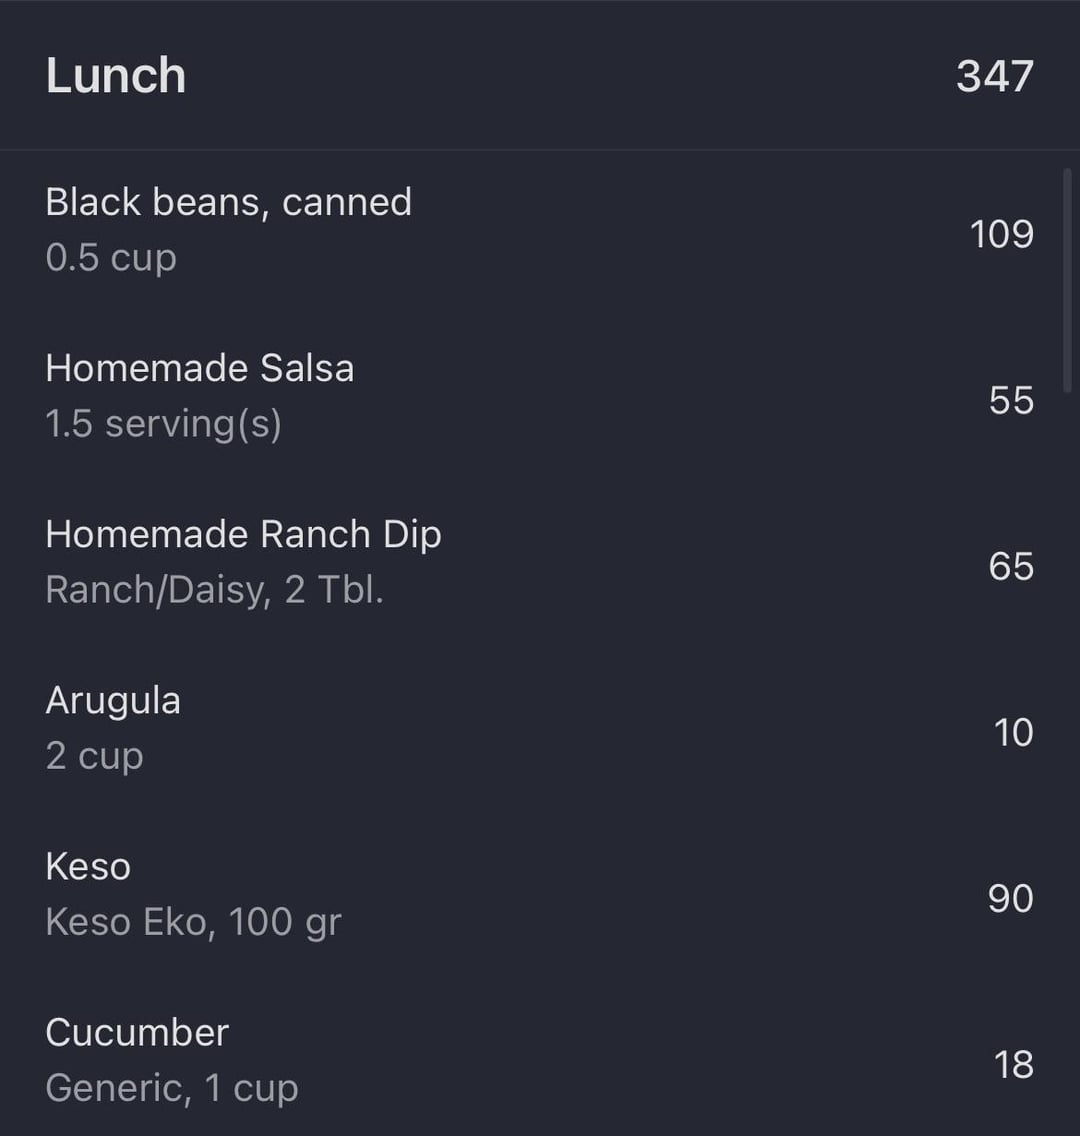Select the 0.5 cup serving text
The width and height of the screenshot is (1080, 1136).
point(111,257)
